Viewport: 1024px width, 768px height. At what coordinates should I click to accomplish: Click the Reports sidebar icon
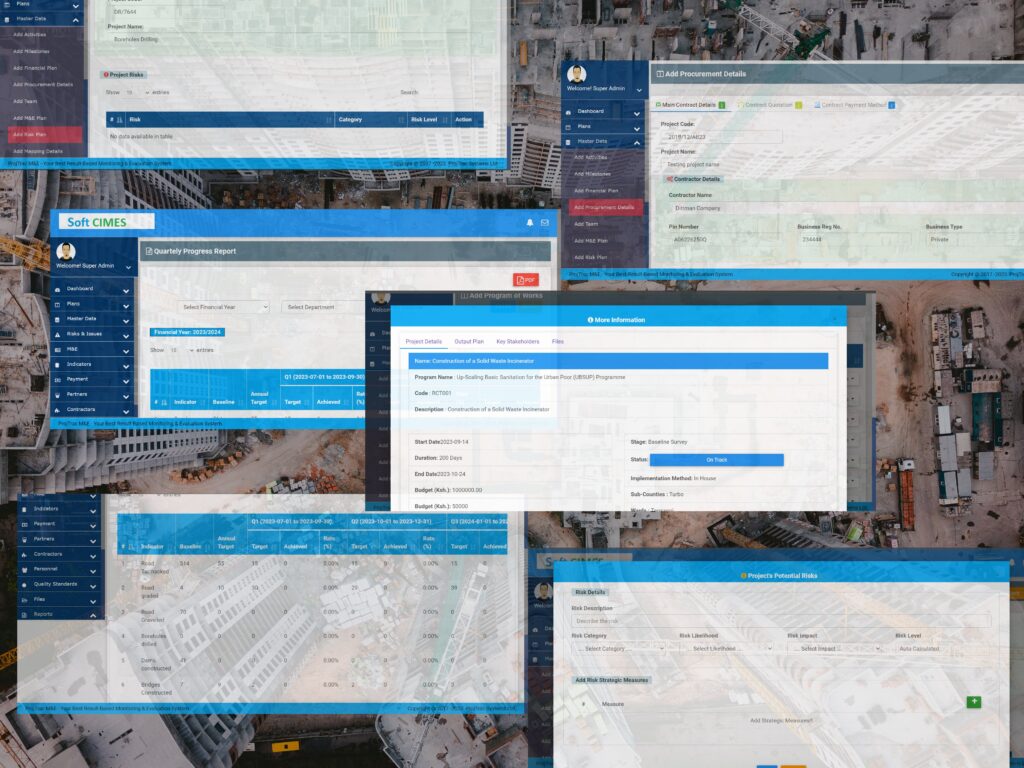point(24,613)
